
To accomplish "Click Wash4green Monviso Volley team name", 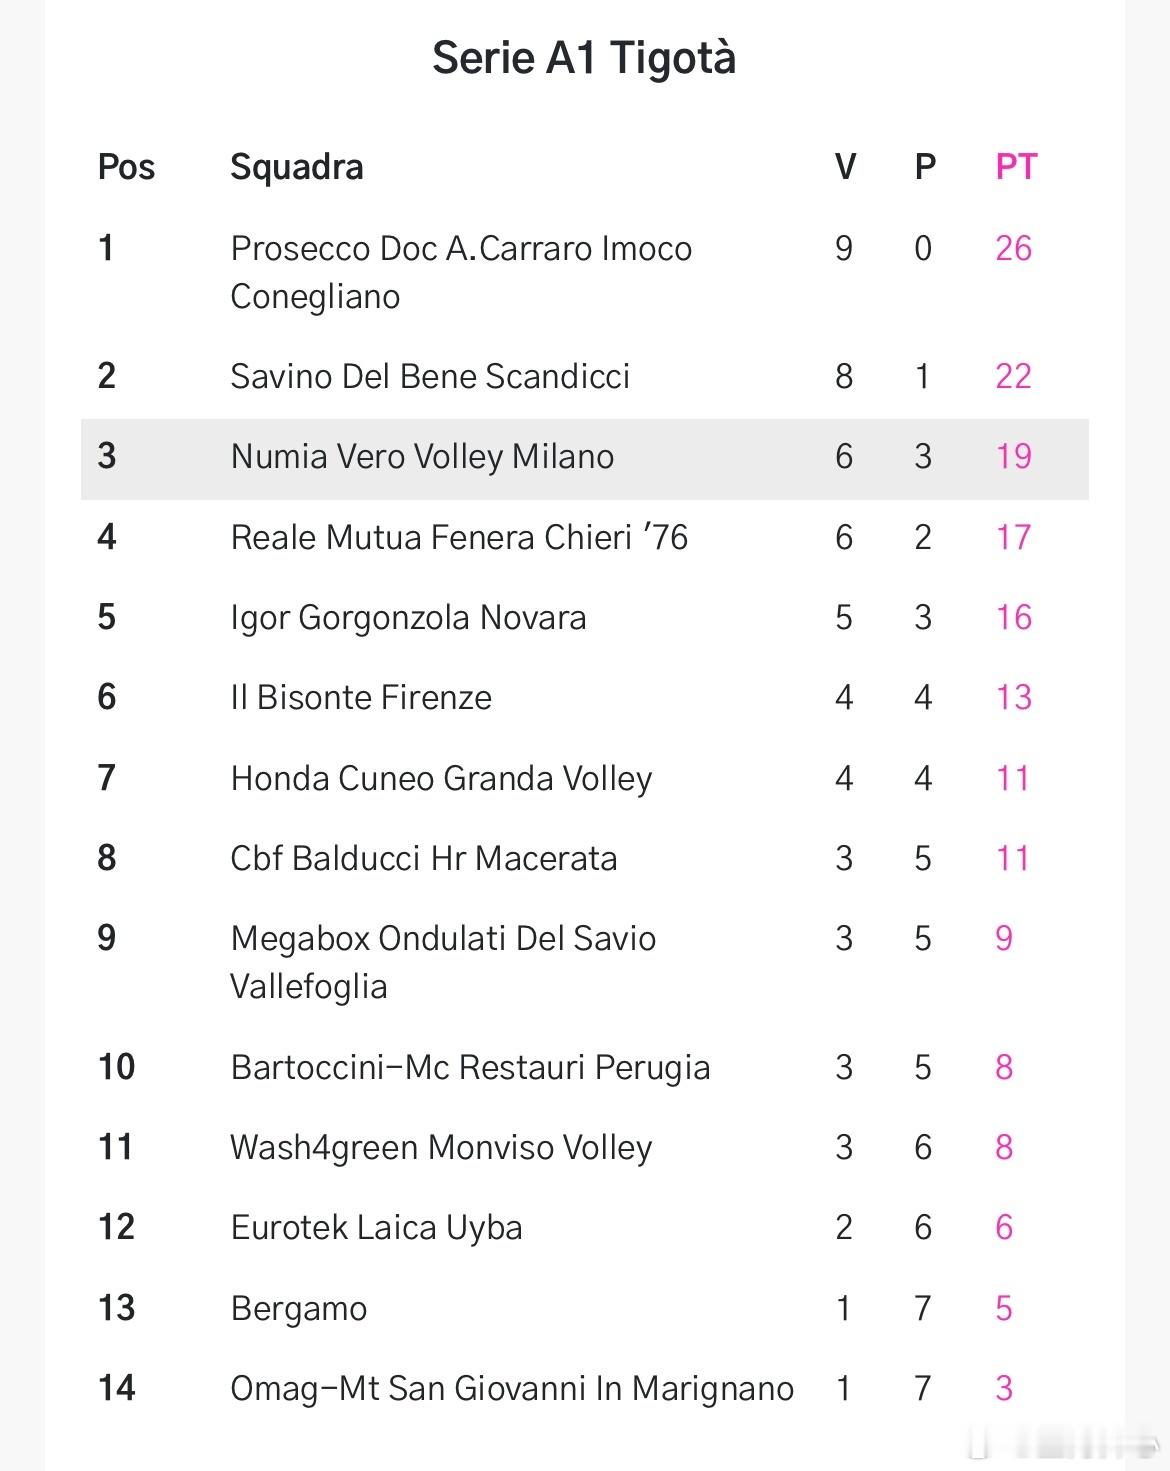I will [441, 1147].
